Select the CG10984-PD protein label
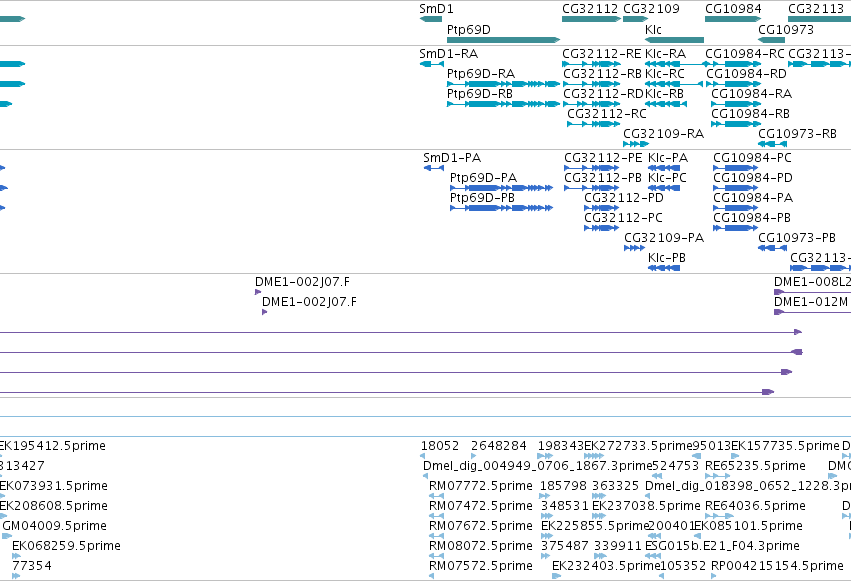 pos(753,178)
